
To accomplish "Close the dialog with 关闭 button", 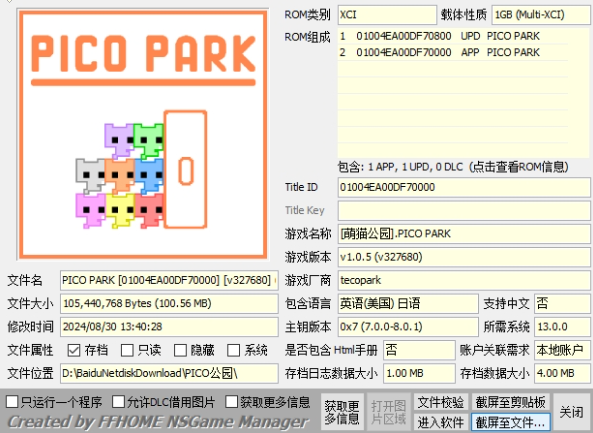I will tap(571, 412).
